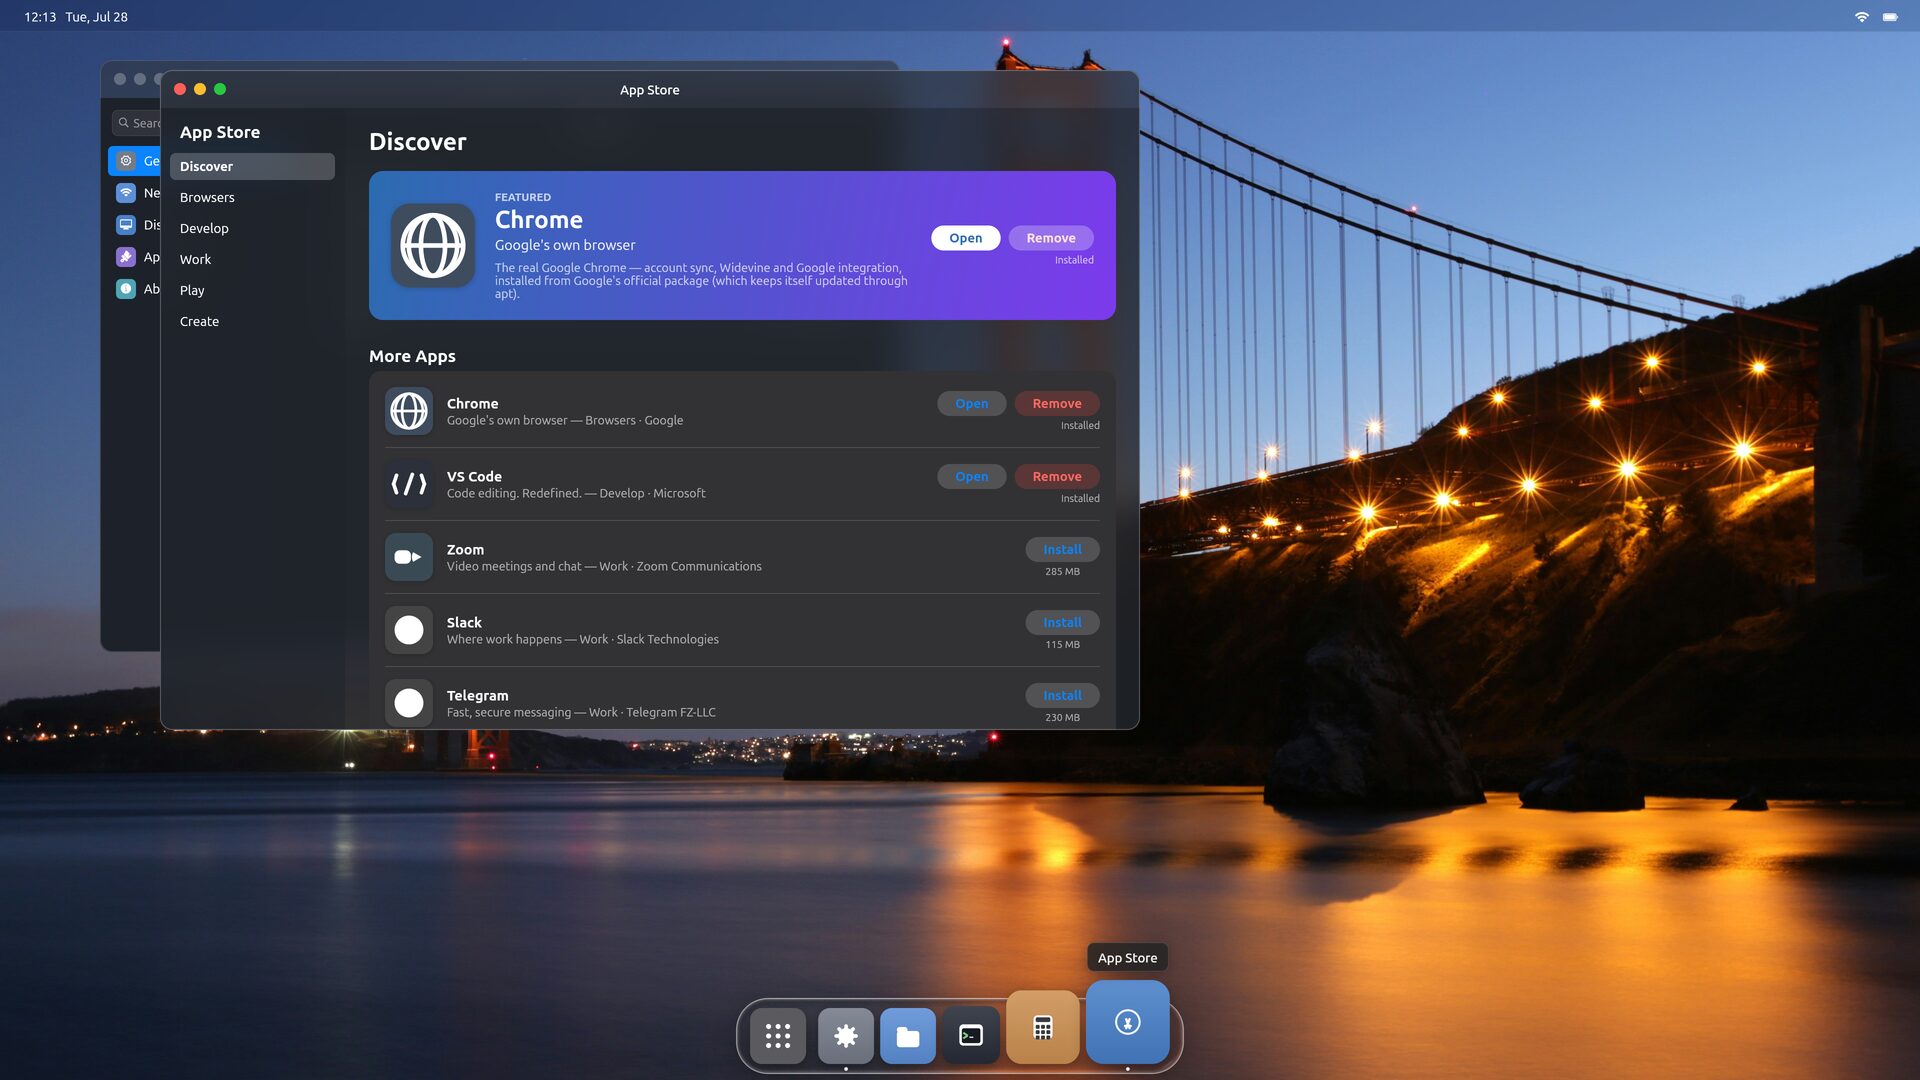Select the Discover section in sidebar
Screen dimensions: 1920x1080
(252, 166)
